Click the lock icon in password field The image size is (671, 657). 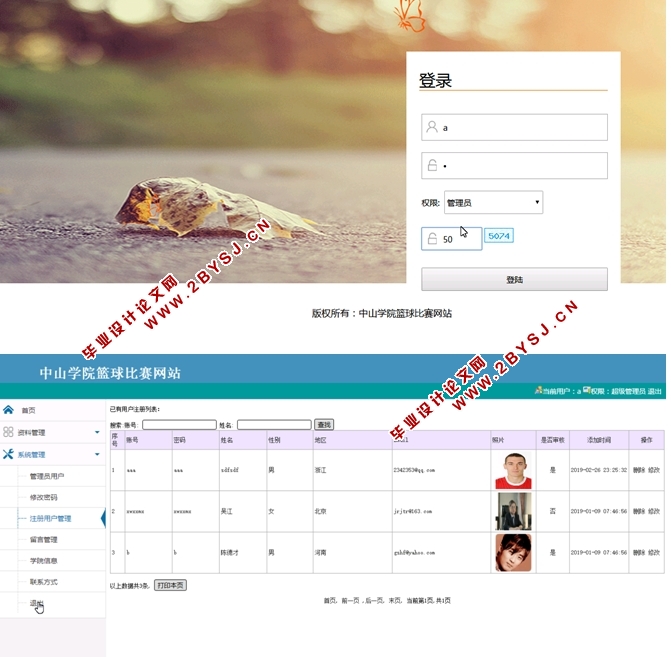[432, 165]
